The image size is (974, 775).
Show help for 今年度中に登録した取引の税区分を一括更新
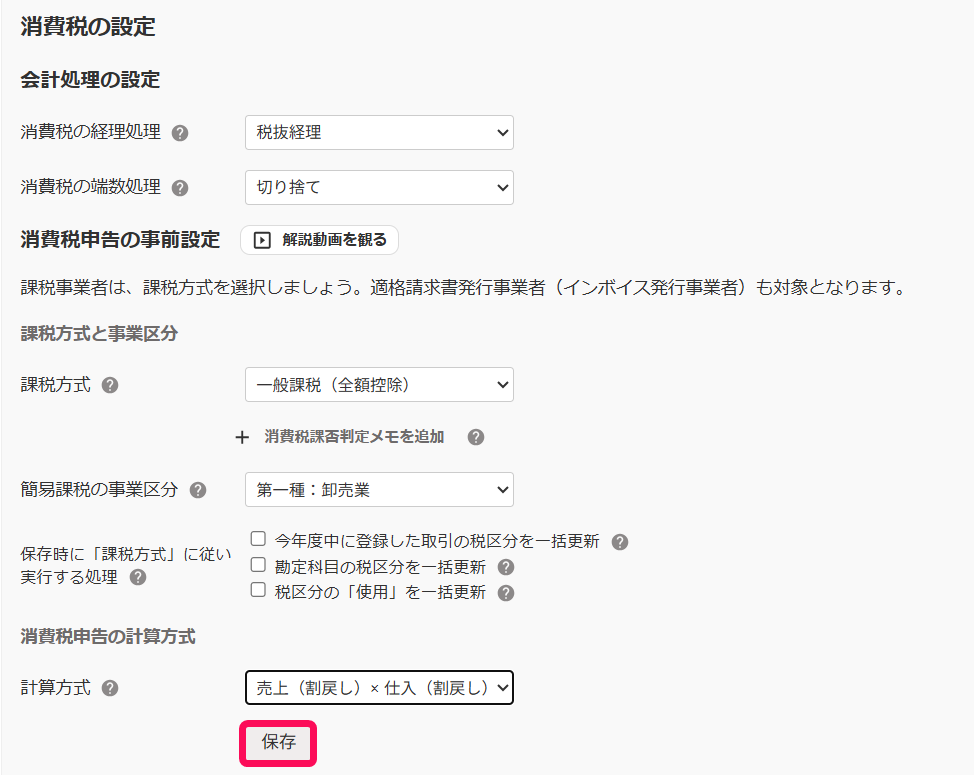point(620,542)
